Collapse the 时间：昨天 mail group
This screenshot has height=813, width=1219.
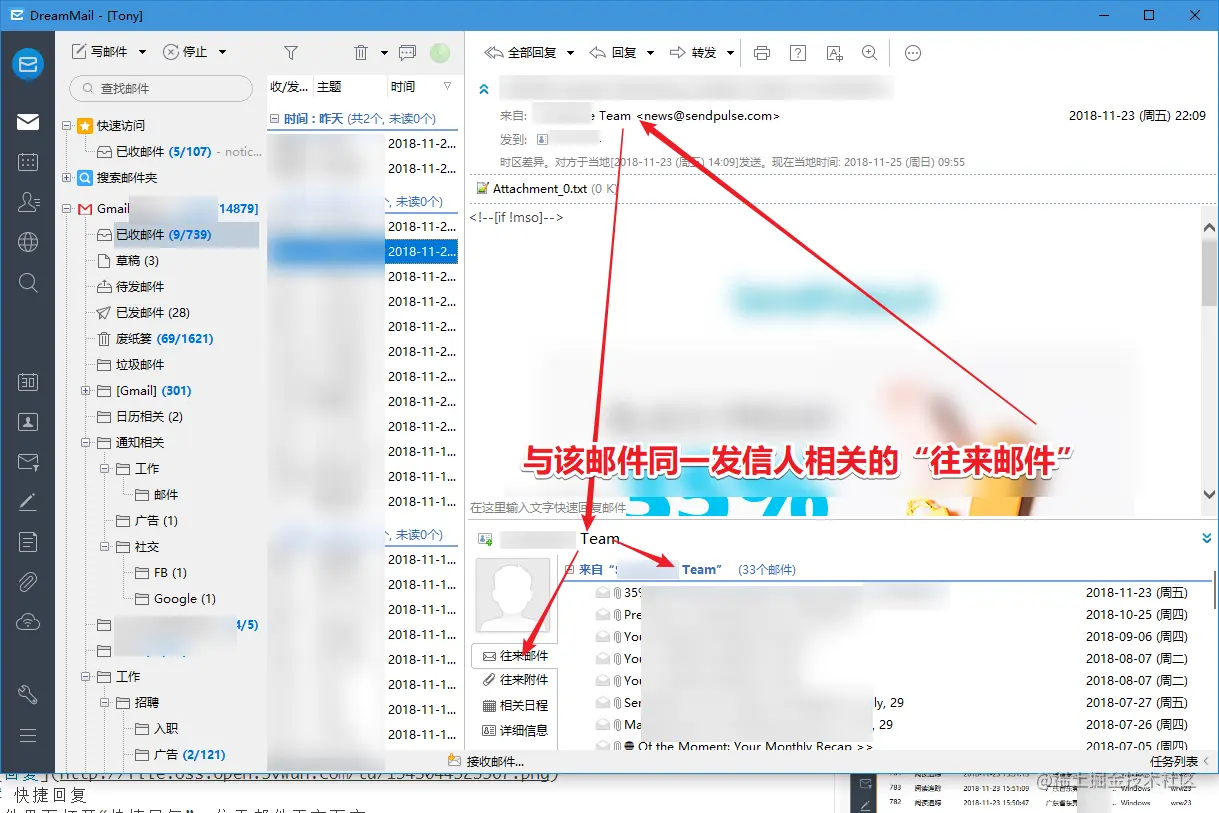(275, 118)
